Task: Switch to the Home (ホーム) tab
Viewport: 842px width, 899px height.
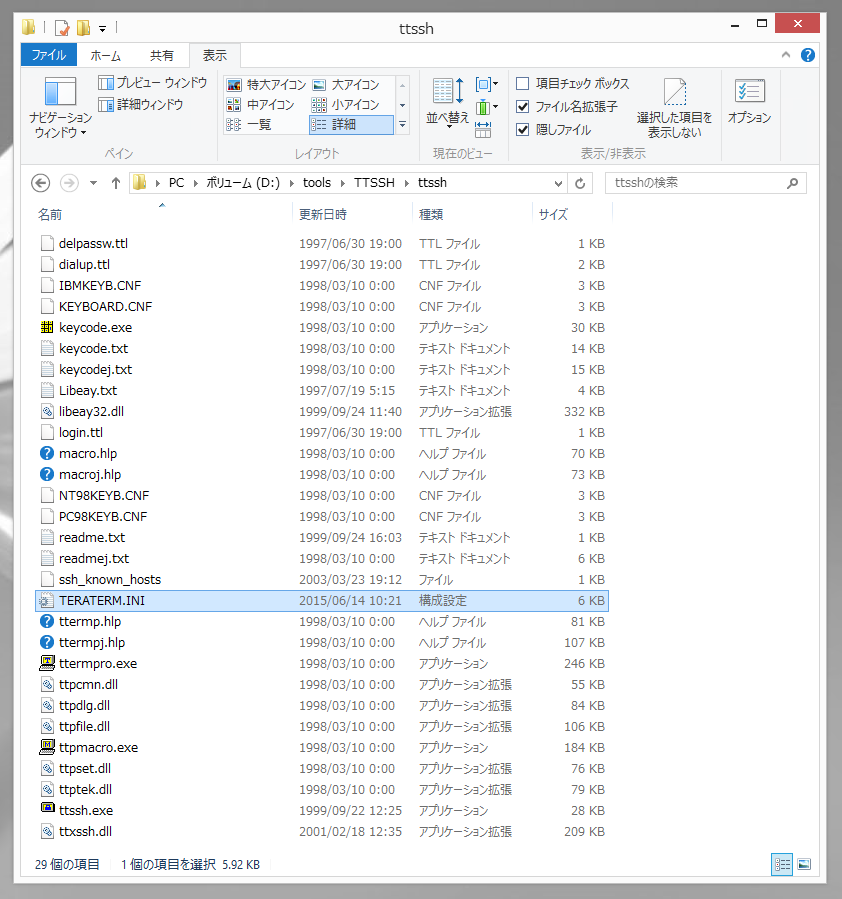Action: 105,56
